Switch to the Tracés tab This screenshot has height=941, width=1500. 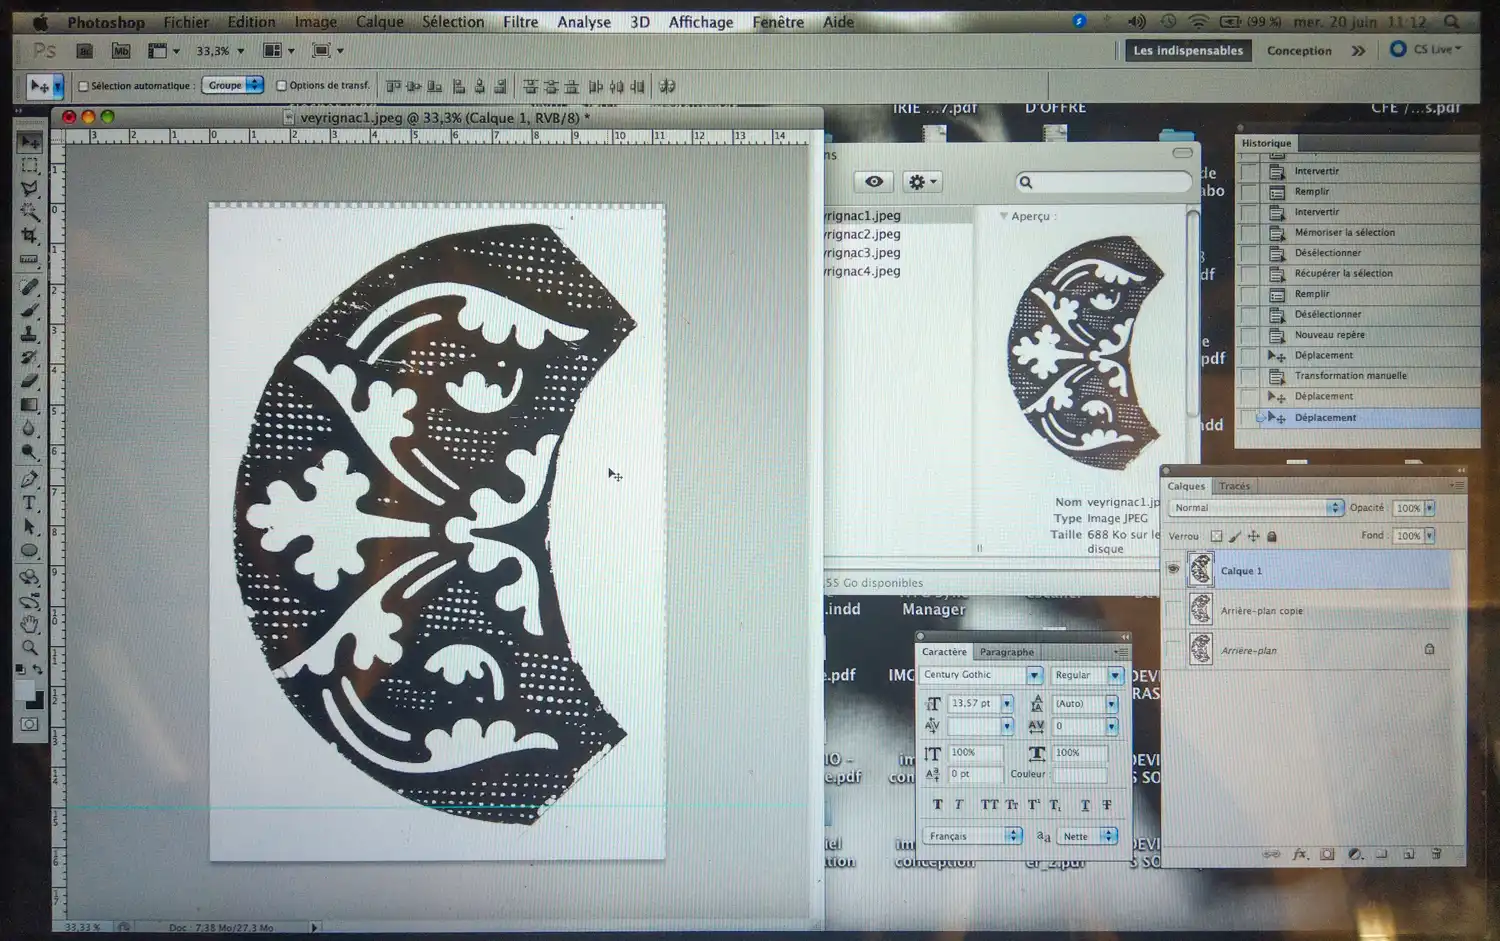pyautogui.click(x=1234, y=486)
